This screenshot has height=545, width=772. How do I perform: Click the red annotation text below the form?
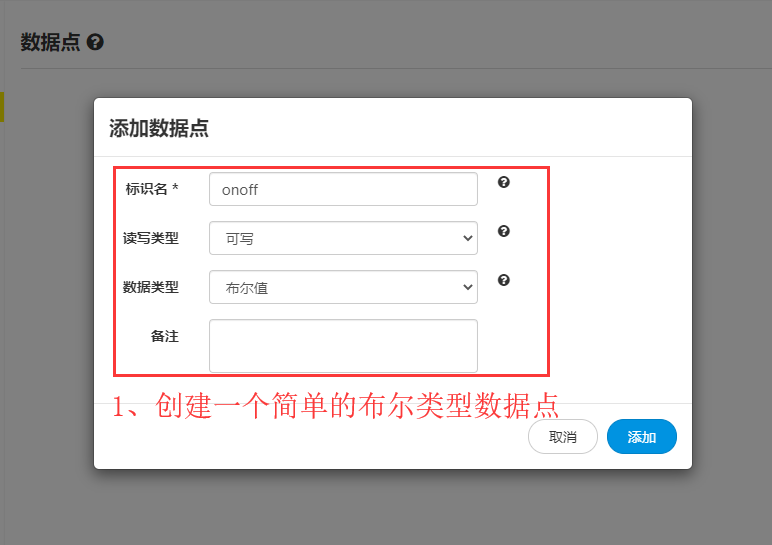(335, 405)
